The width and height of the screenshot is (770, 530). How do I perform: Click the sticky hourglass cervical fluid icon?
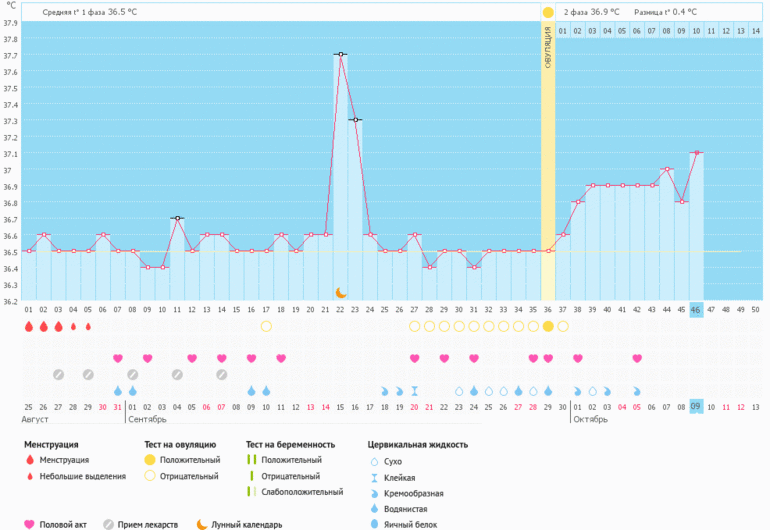414,391
